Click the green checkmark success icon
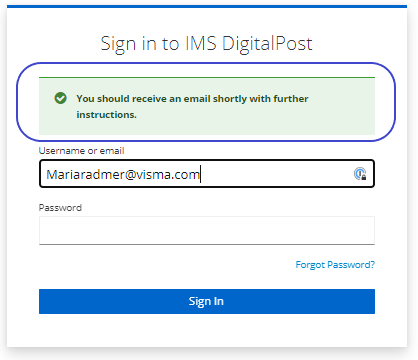The image size is (418, 360). [x=60, y=98]
